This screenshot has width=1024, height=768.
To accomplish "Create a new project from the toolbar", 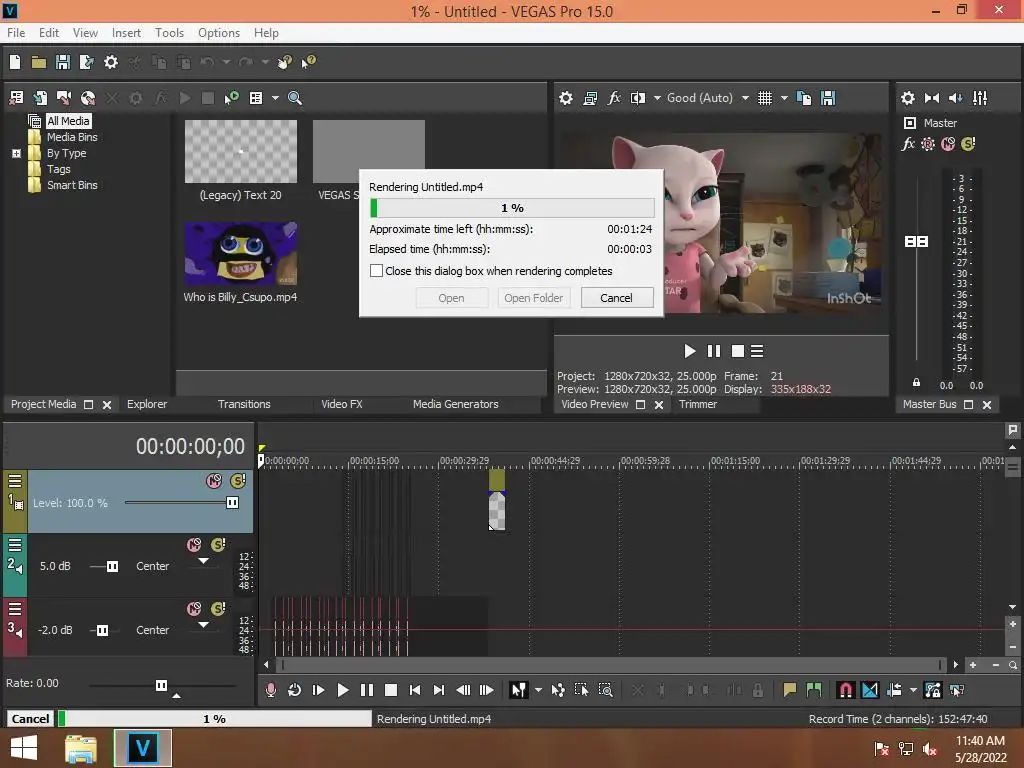I will pos(14,62).
